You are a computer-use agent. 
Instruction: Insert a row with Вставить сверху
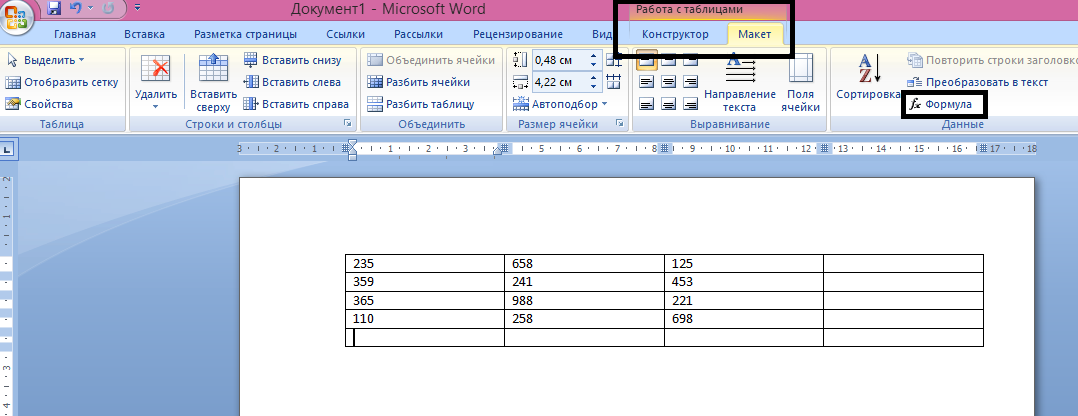point(213,82)
